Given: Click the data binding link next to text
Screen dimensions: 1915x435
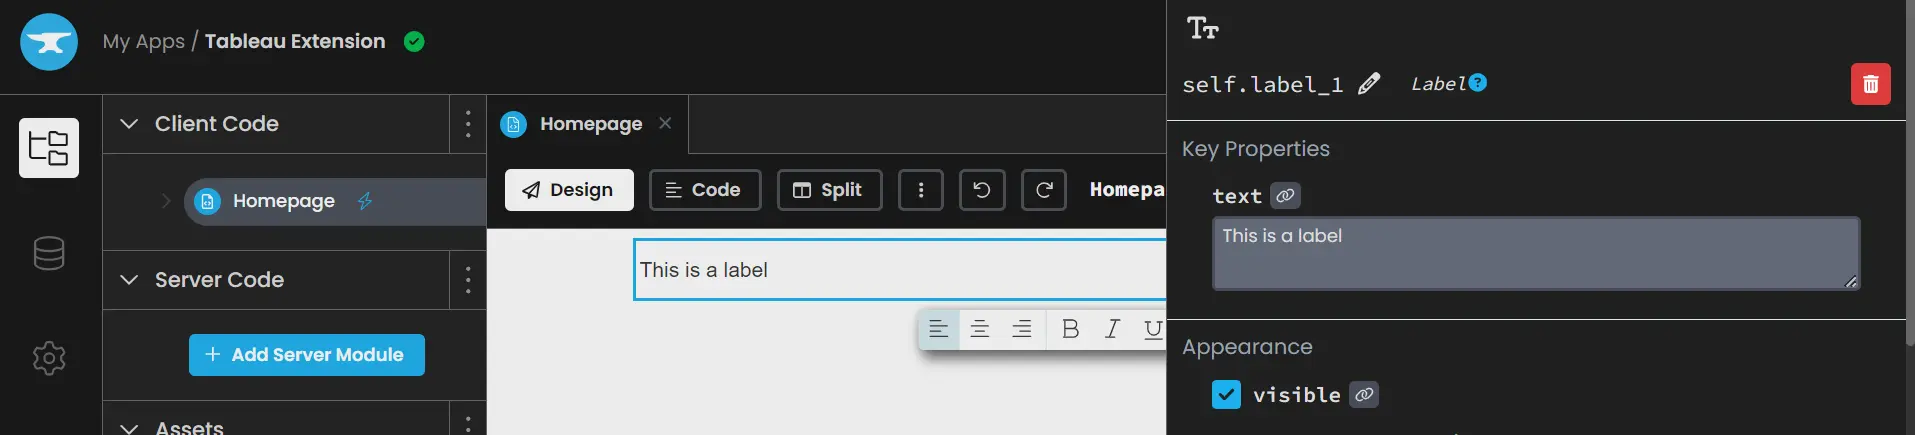Looking at the screenshot, I should point(1285,196).
